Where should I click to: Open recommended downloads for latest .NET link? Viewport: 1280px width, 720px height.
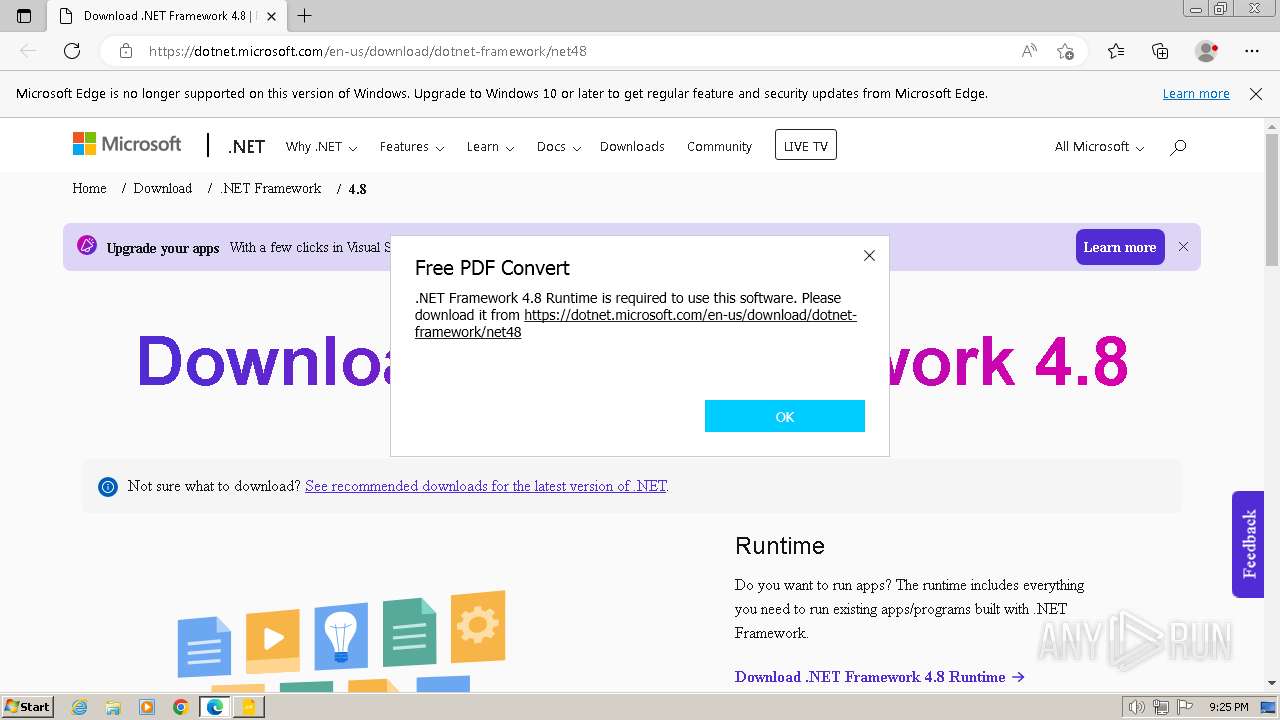[485, 486]
